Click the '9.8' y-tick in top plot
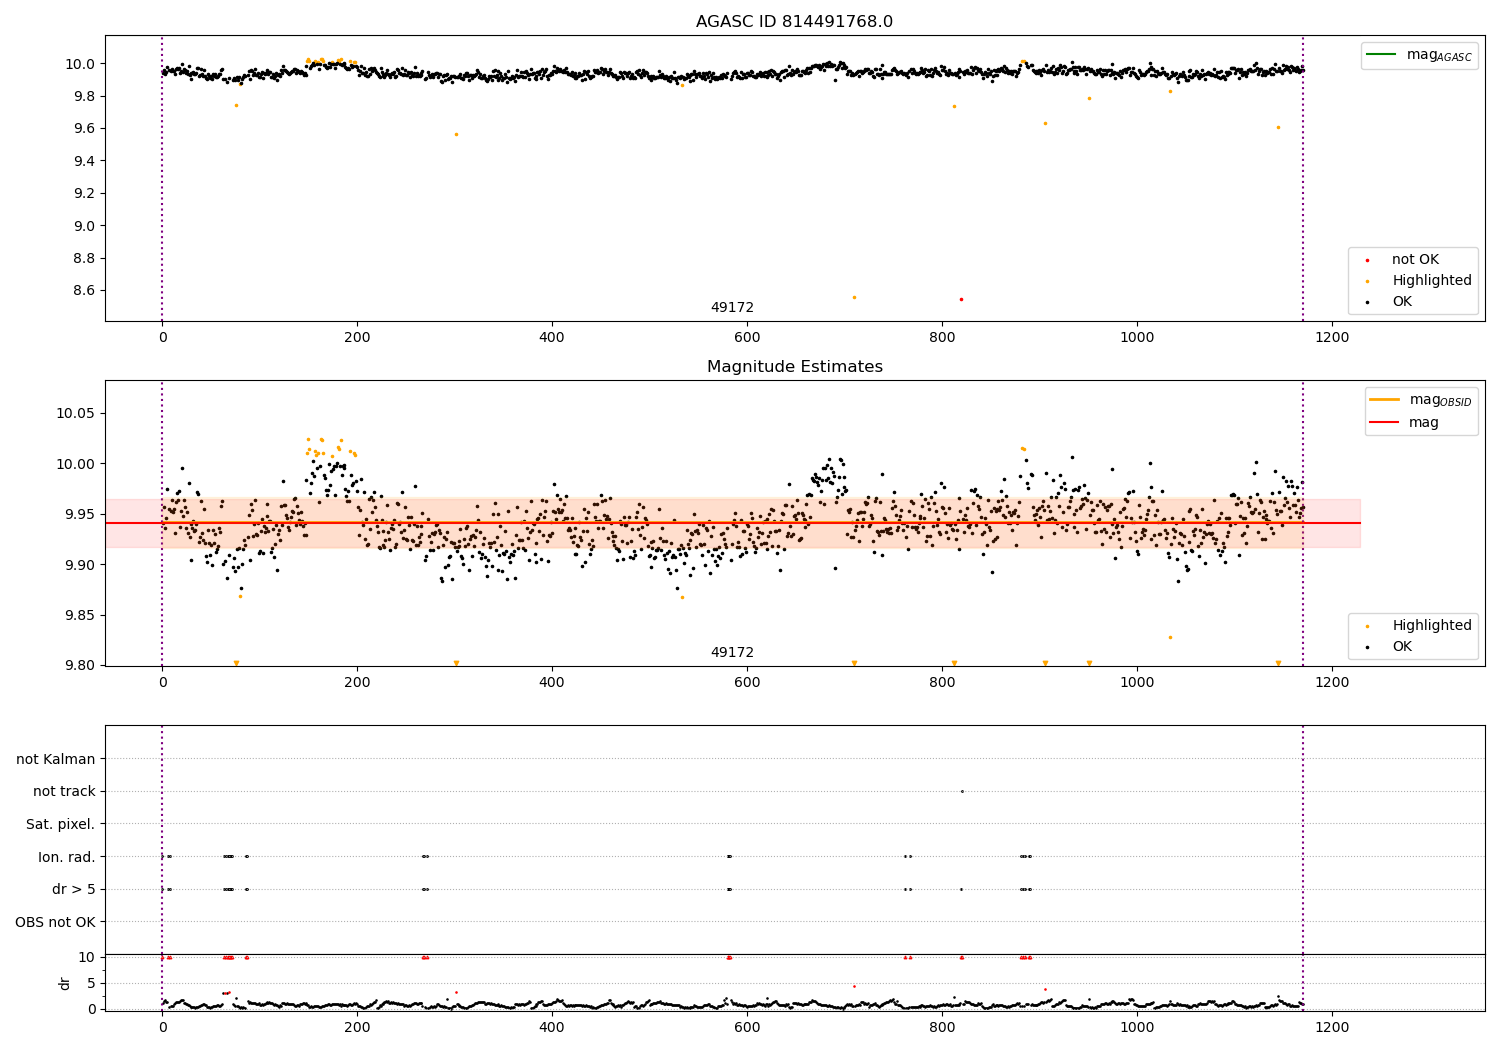The width and height of the screenshot is (1500, 1050). 84,96
